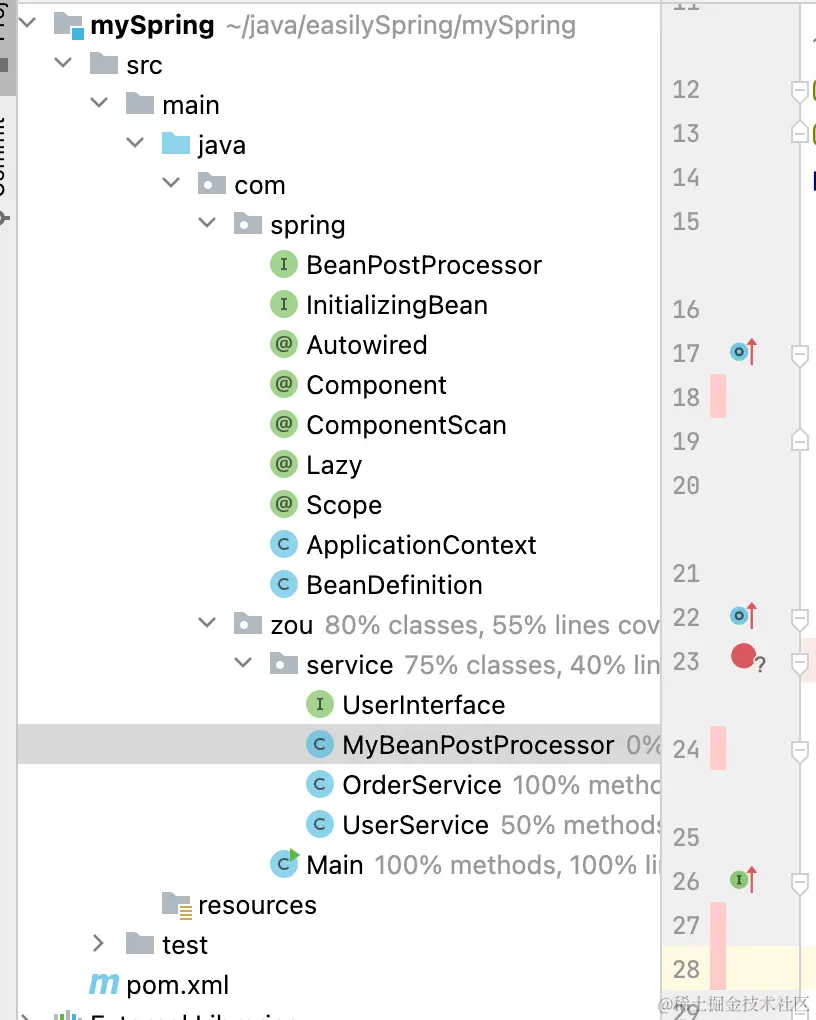This screenshot has width=816, height=1020.
Task: Open the OrderService class
Action: point(421,785)
